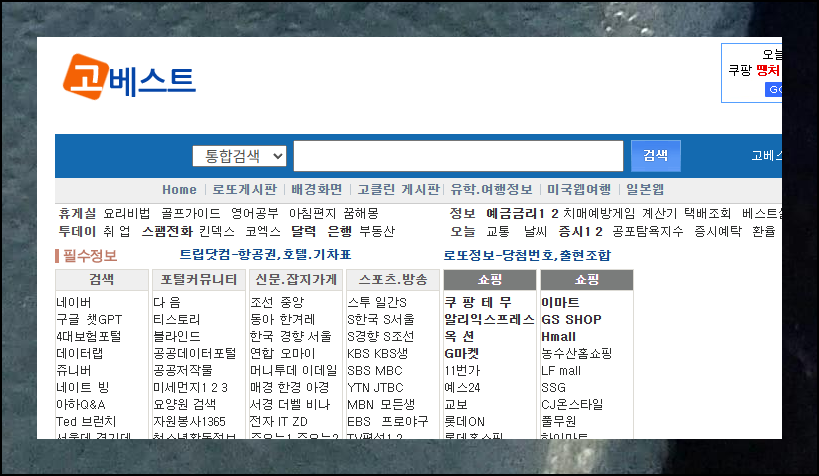
Task: Click the 데이터랩 link
Action: [x=79, y=353]
